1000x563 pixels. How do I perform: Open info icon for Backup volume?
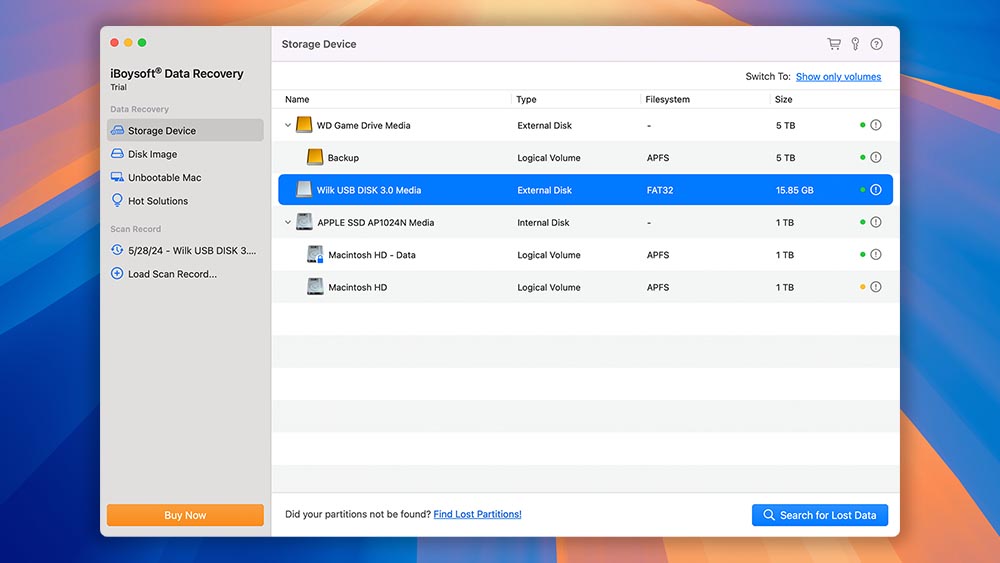point(876,157)
